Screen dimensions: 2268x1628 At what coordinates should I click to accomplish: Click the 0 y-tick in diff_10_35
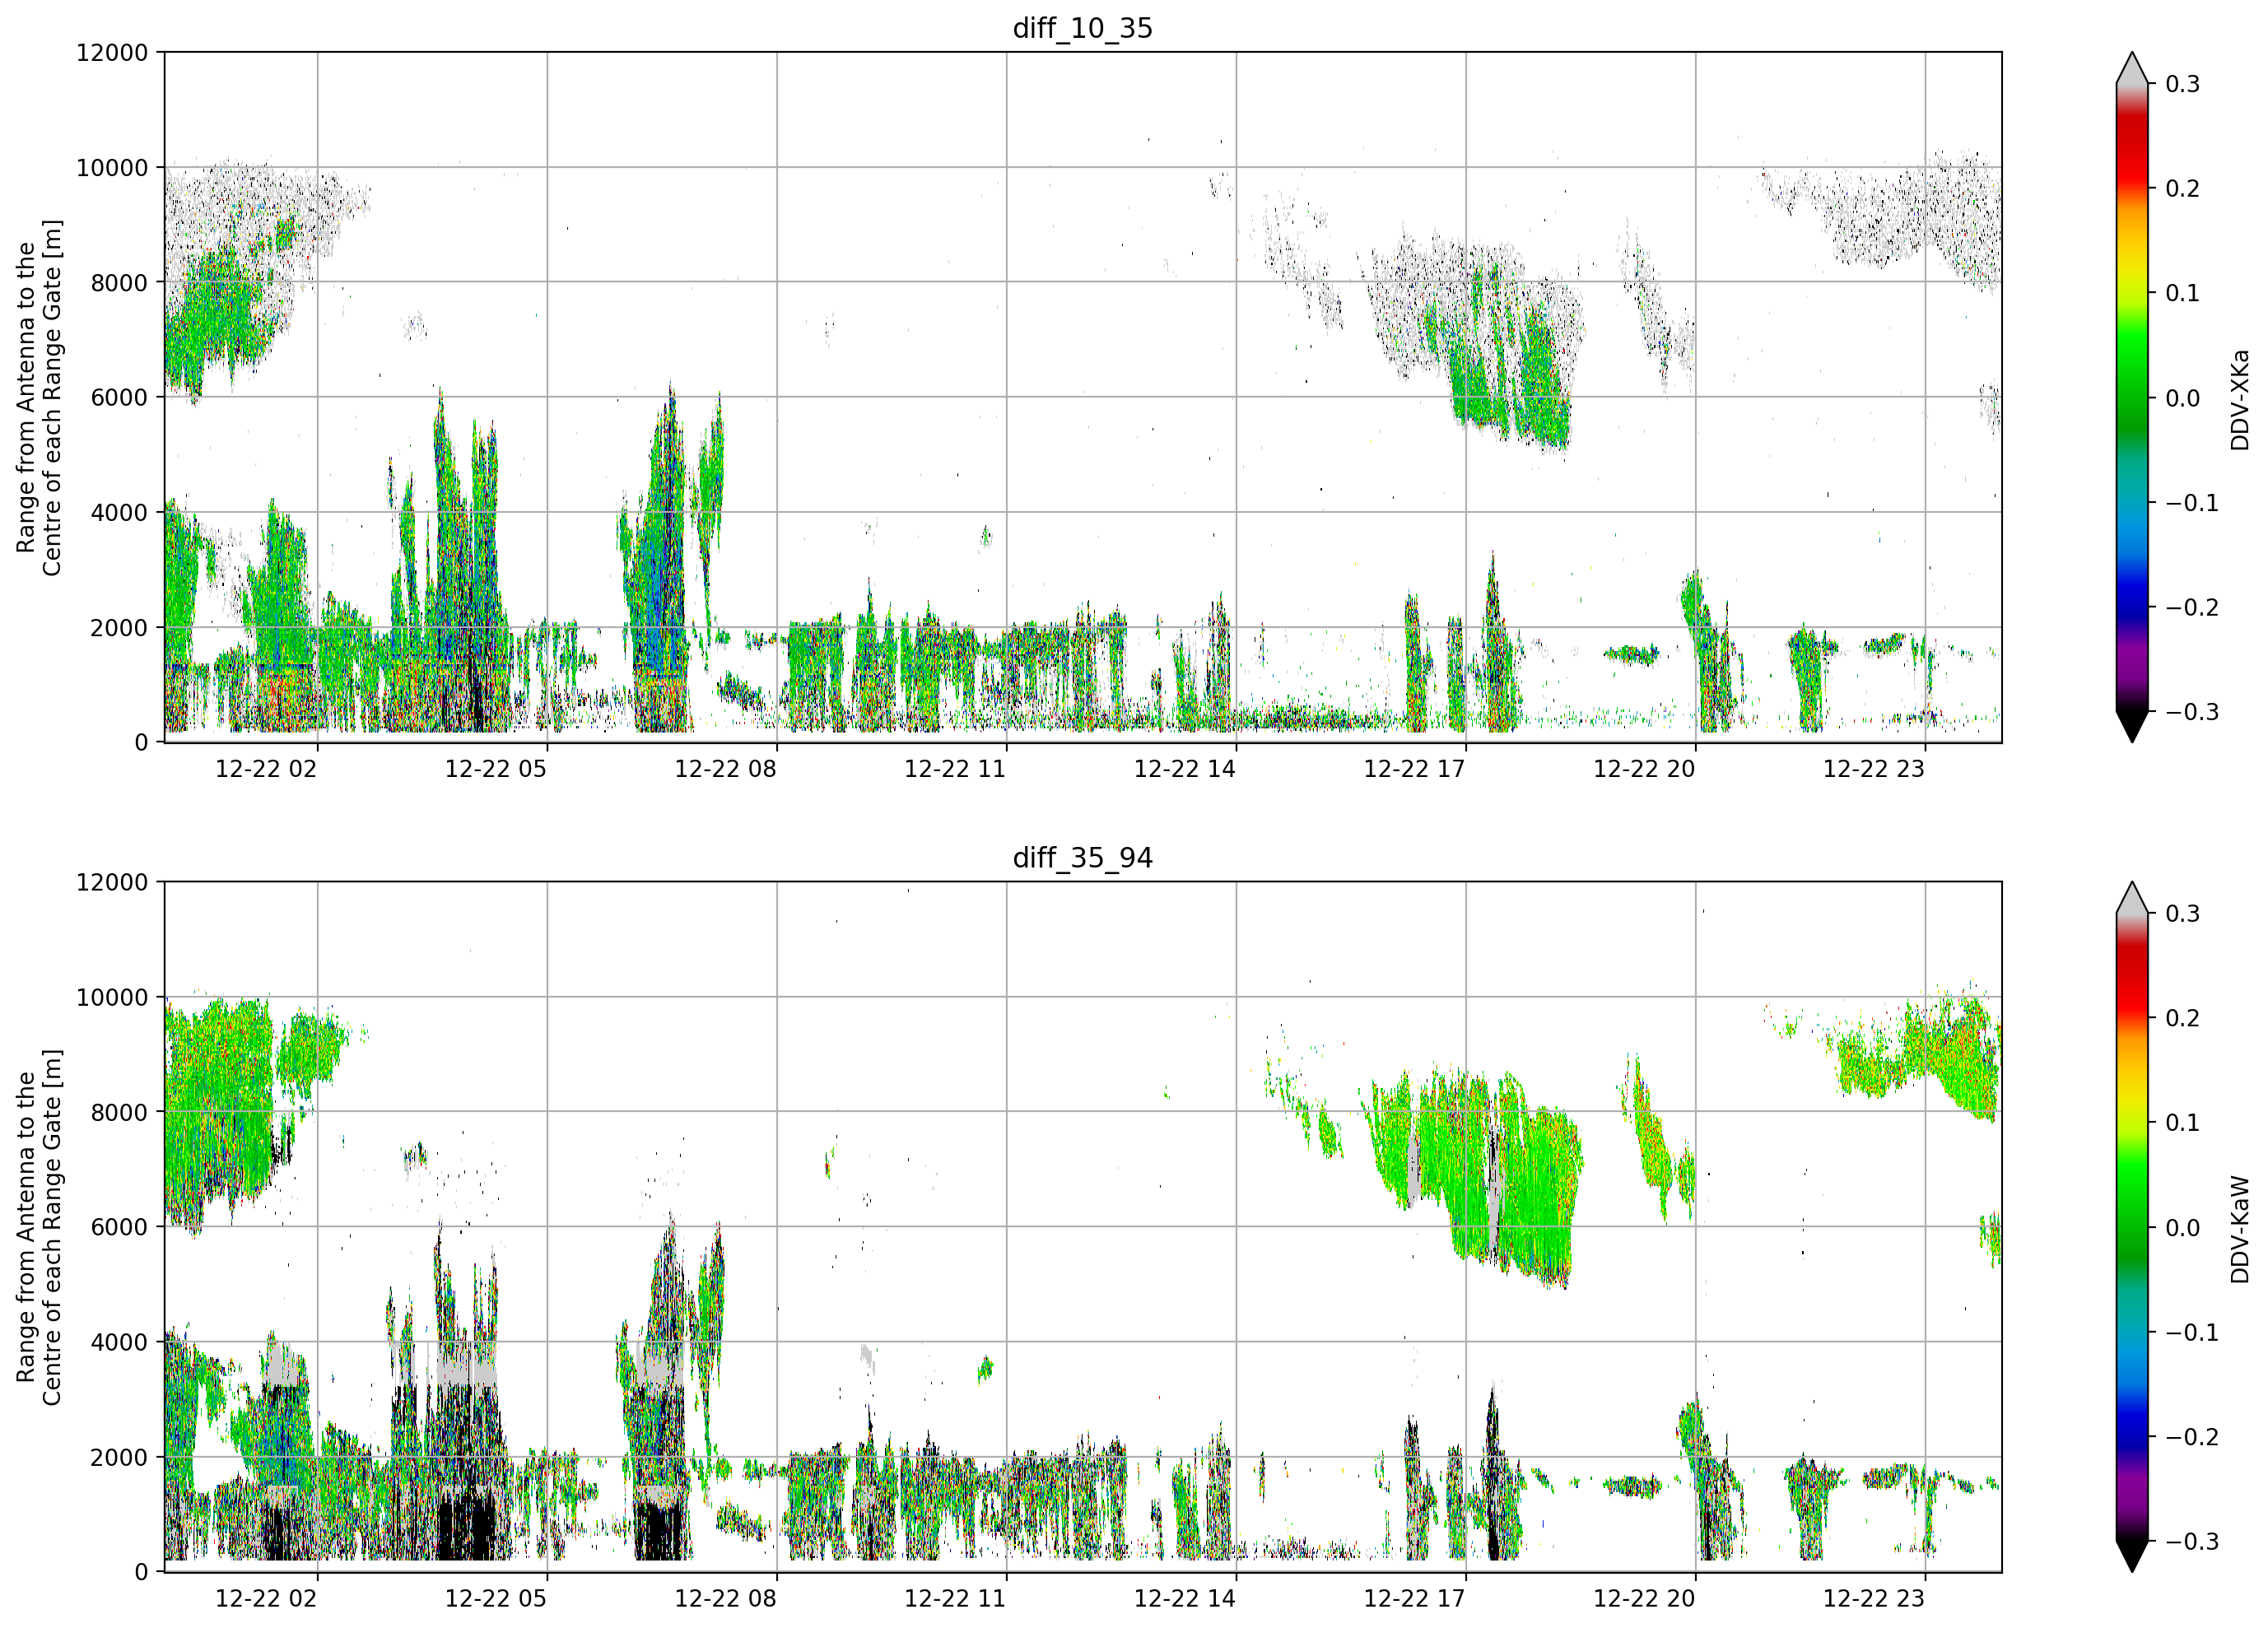(141, 742)
